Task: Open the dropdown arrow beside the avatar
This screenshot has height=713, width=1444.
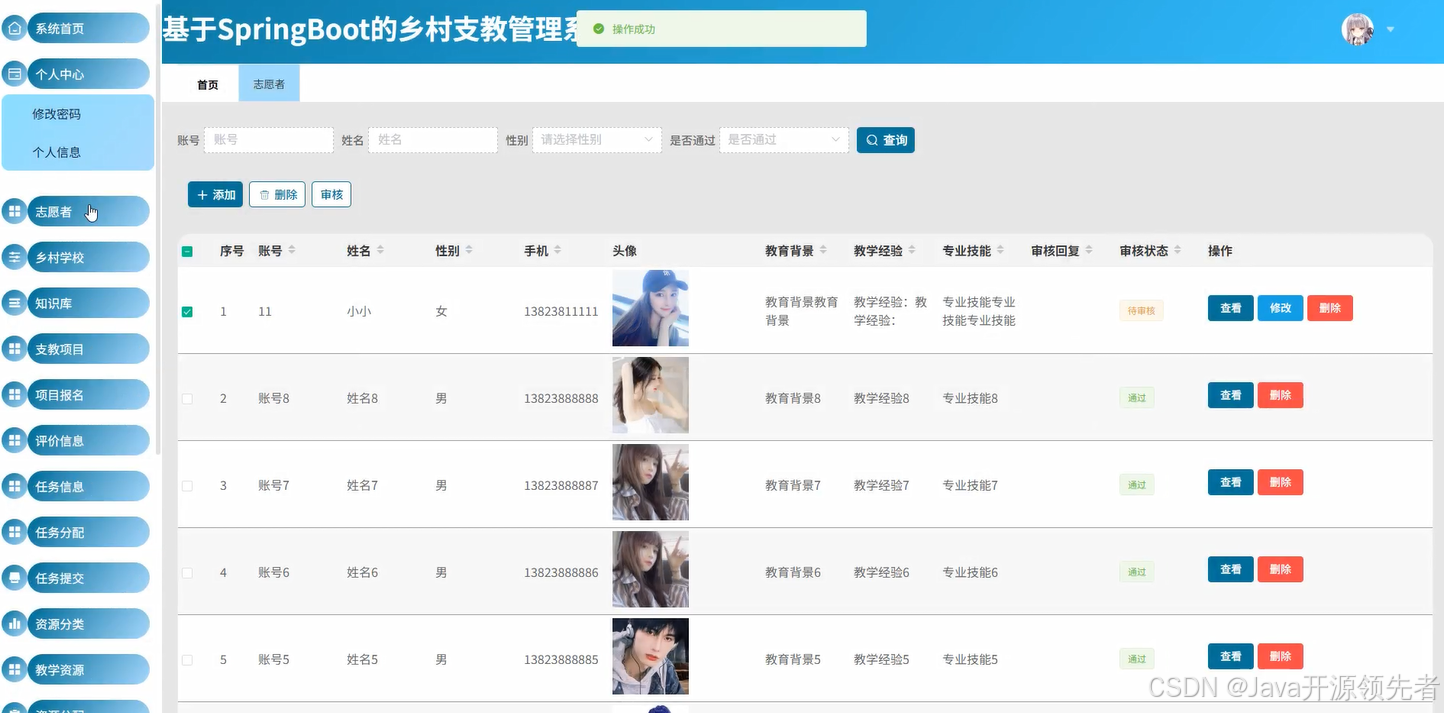Action: (1390, 30)
